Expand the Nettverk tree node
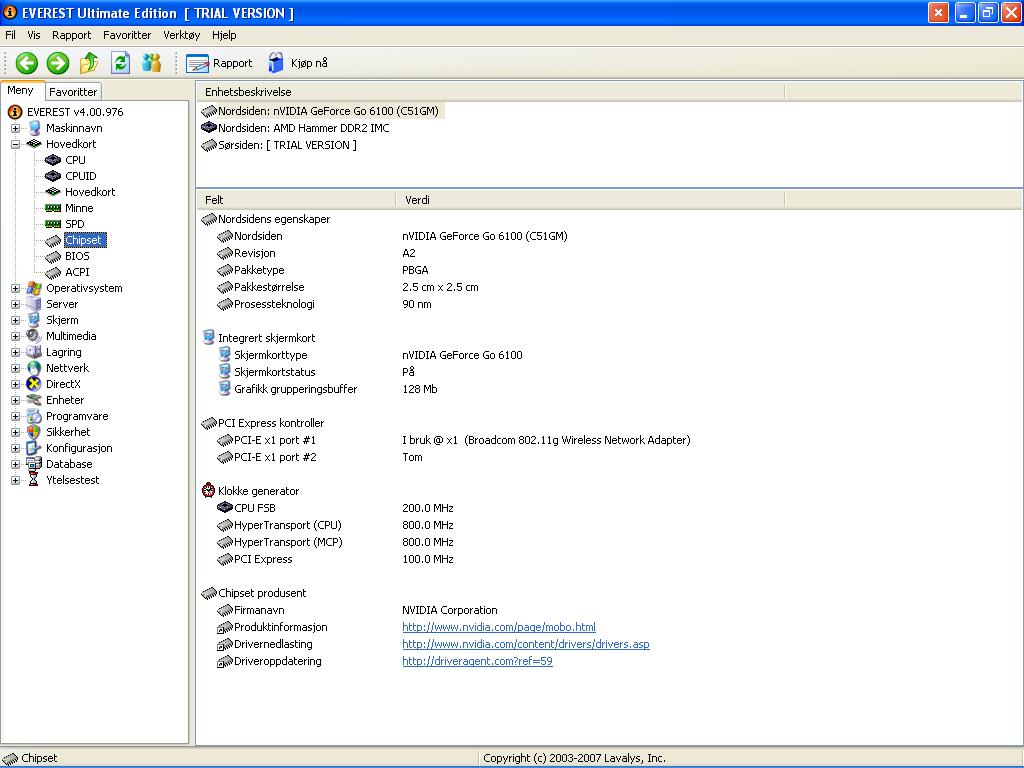 [15, 368]
